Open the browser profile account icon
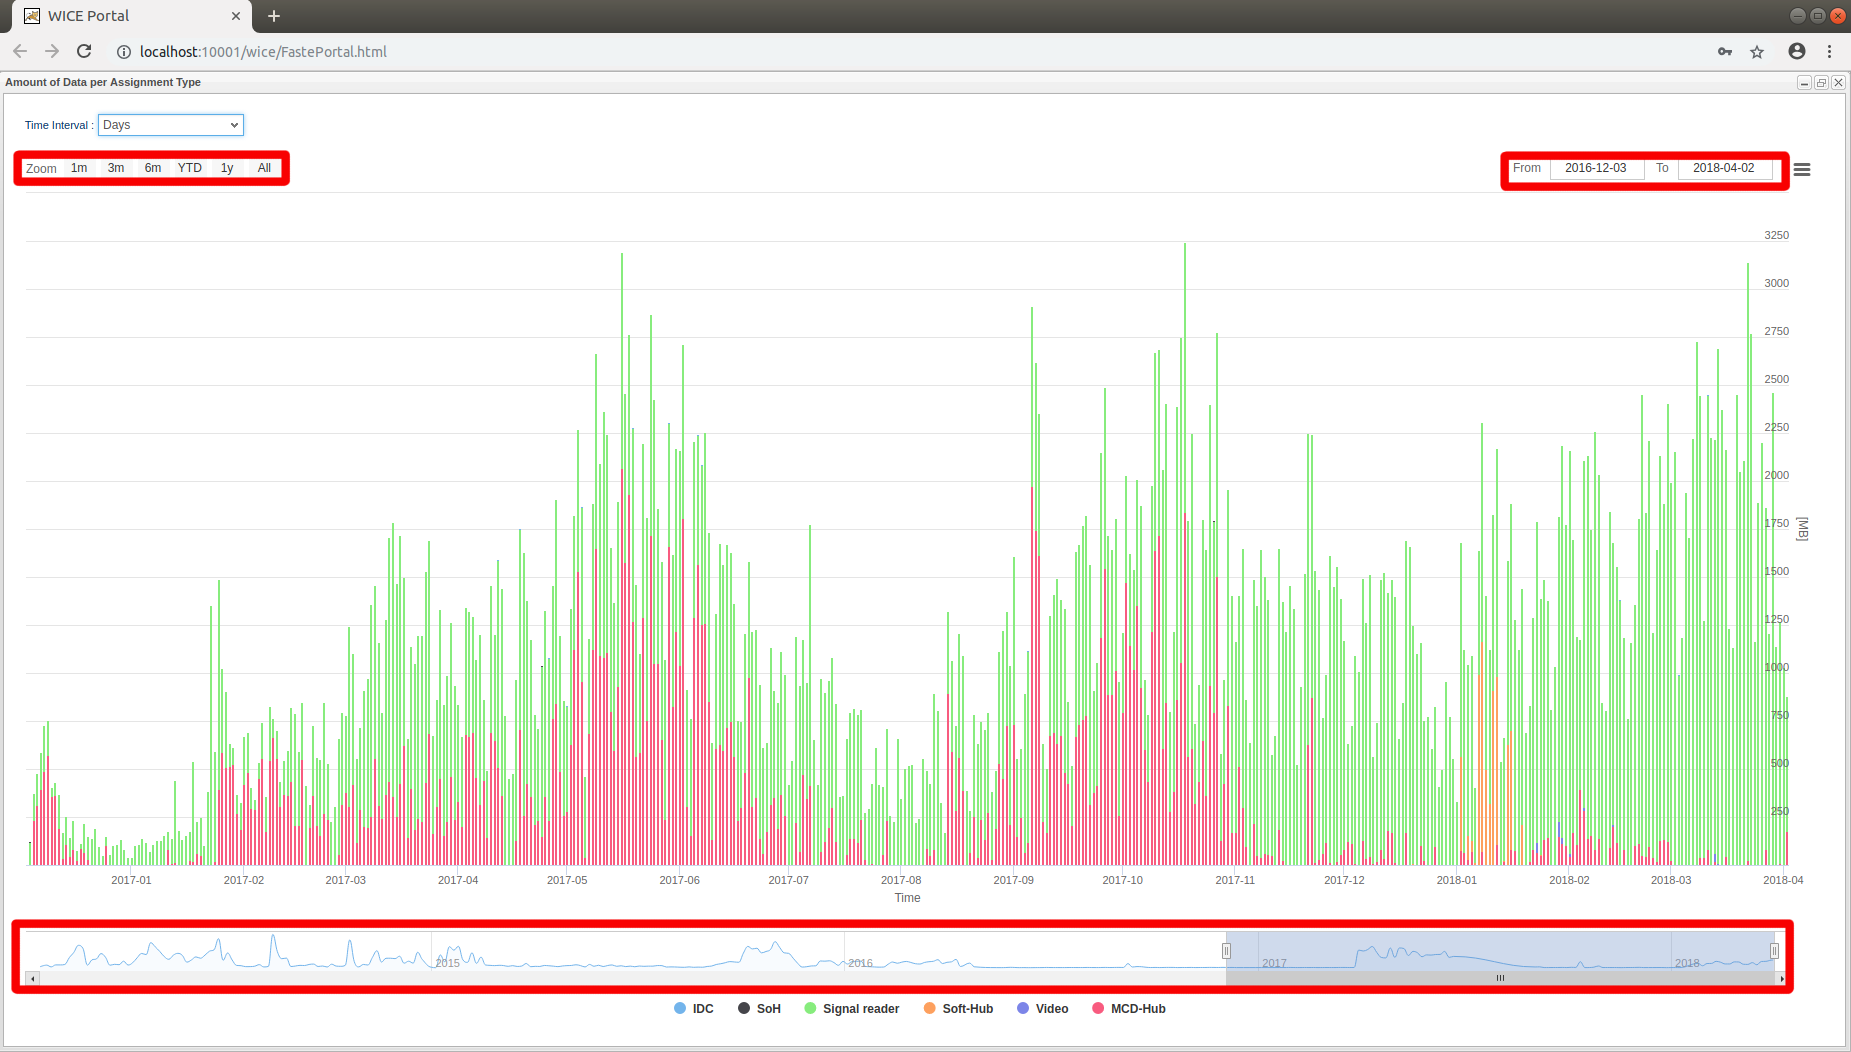The image size is (1851, 1052). (1797, 52)
